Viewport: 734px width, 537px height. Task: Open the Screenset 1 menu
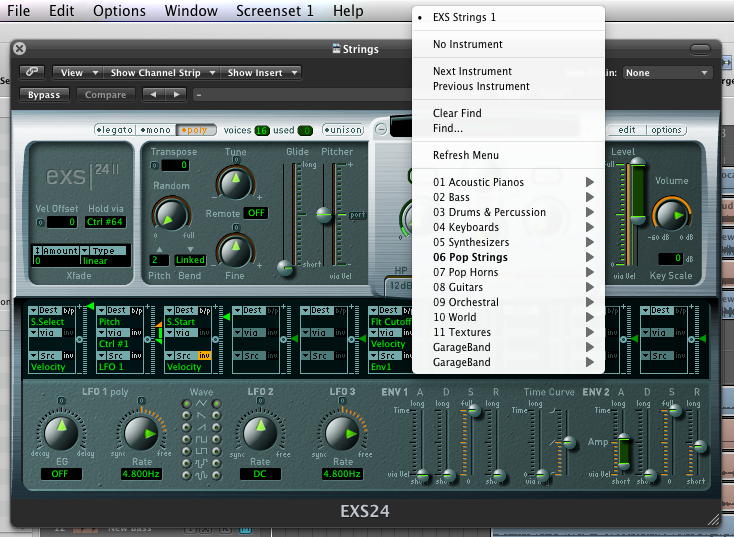pos(274,10)
